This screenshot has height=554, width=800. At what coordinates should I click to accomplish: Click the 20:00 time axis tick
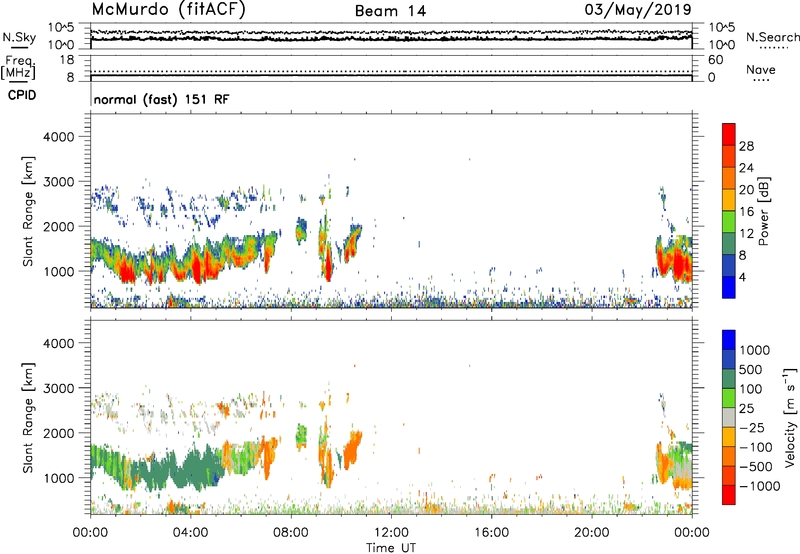tap(591, 533)
